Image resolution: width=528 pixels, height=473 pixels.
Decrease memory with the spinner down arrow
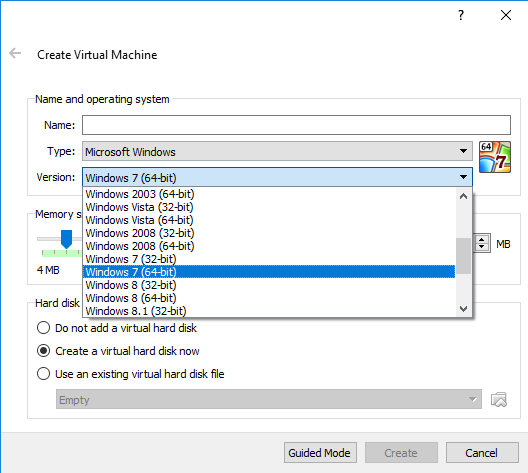tap(482, 247)
